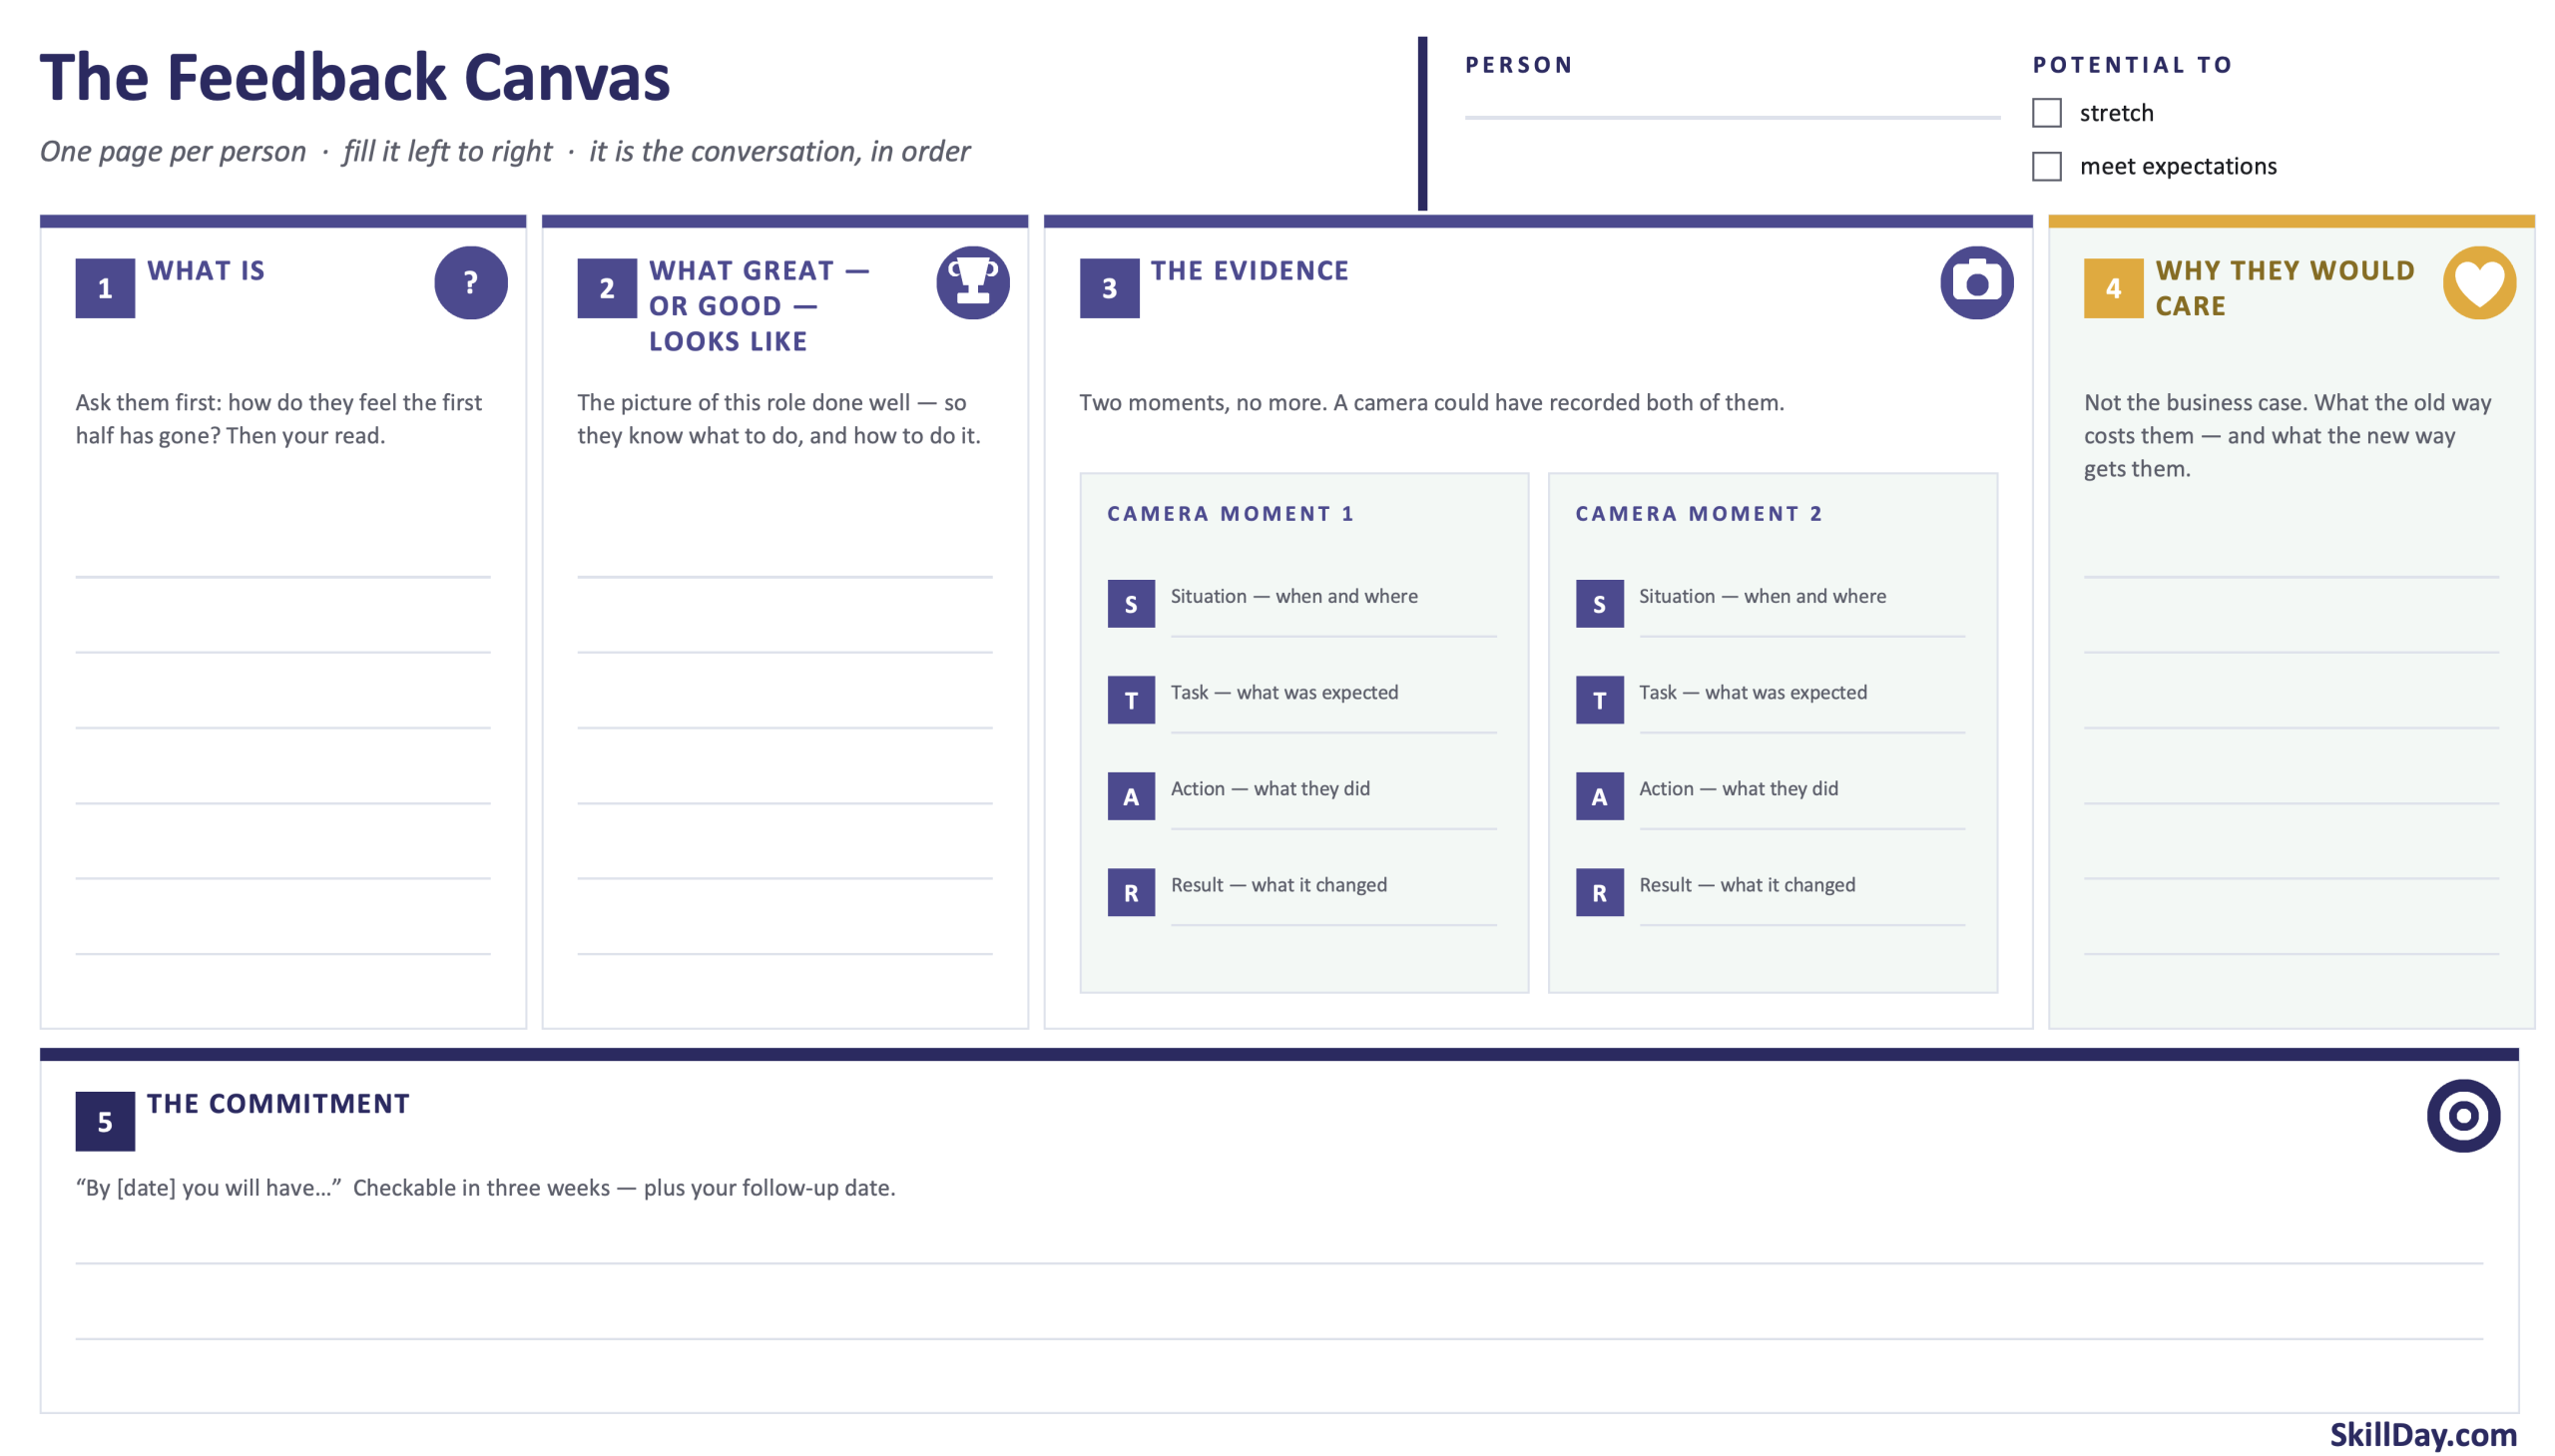Click the trophy icon in section 2
This screenshot has width=2555, height=1456.
click(x=972, y=283)
